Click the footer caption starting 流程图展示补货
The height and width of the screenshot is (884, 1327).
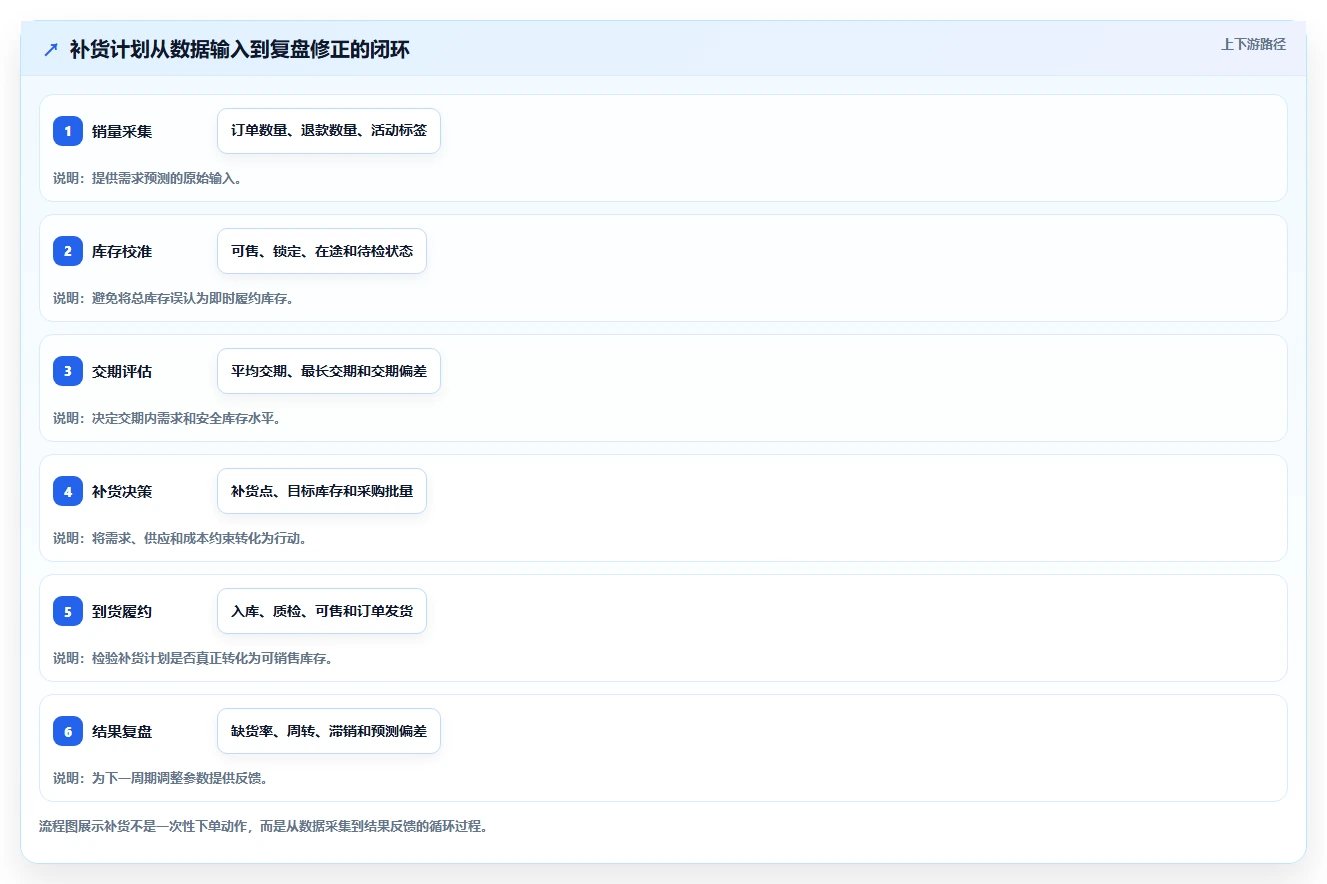pos(263,827)
